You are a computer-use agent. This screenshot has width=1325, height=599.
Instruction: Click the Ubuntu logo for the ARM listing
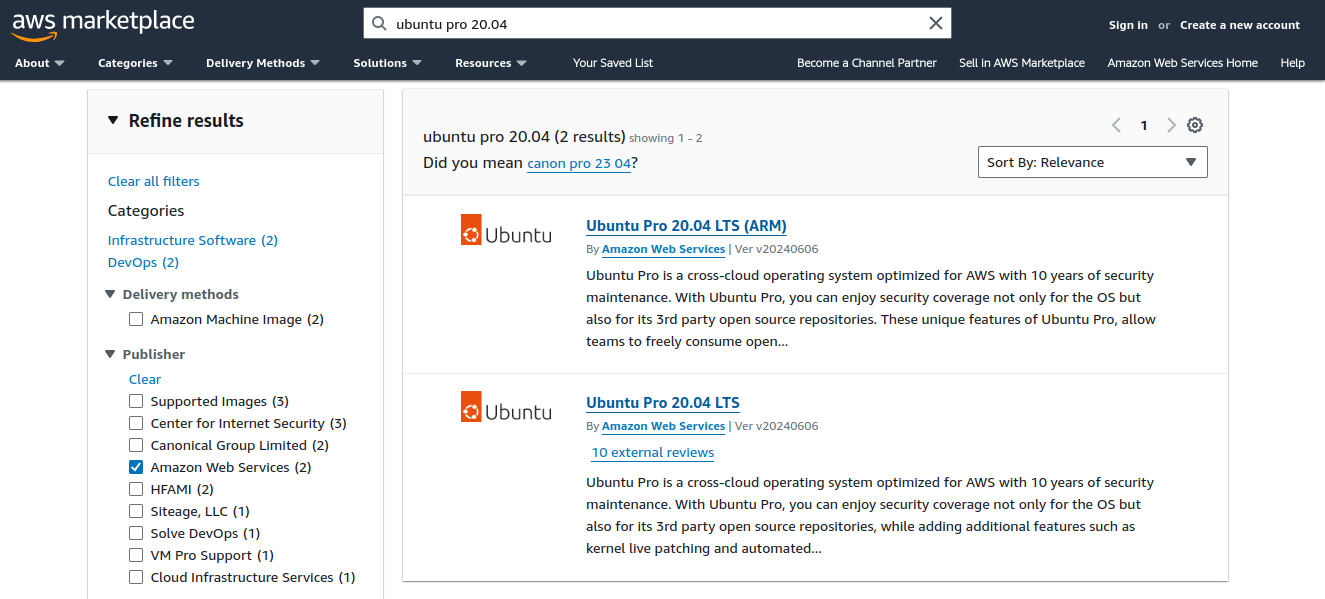(506, 229)
